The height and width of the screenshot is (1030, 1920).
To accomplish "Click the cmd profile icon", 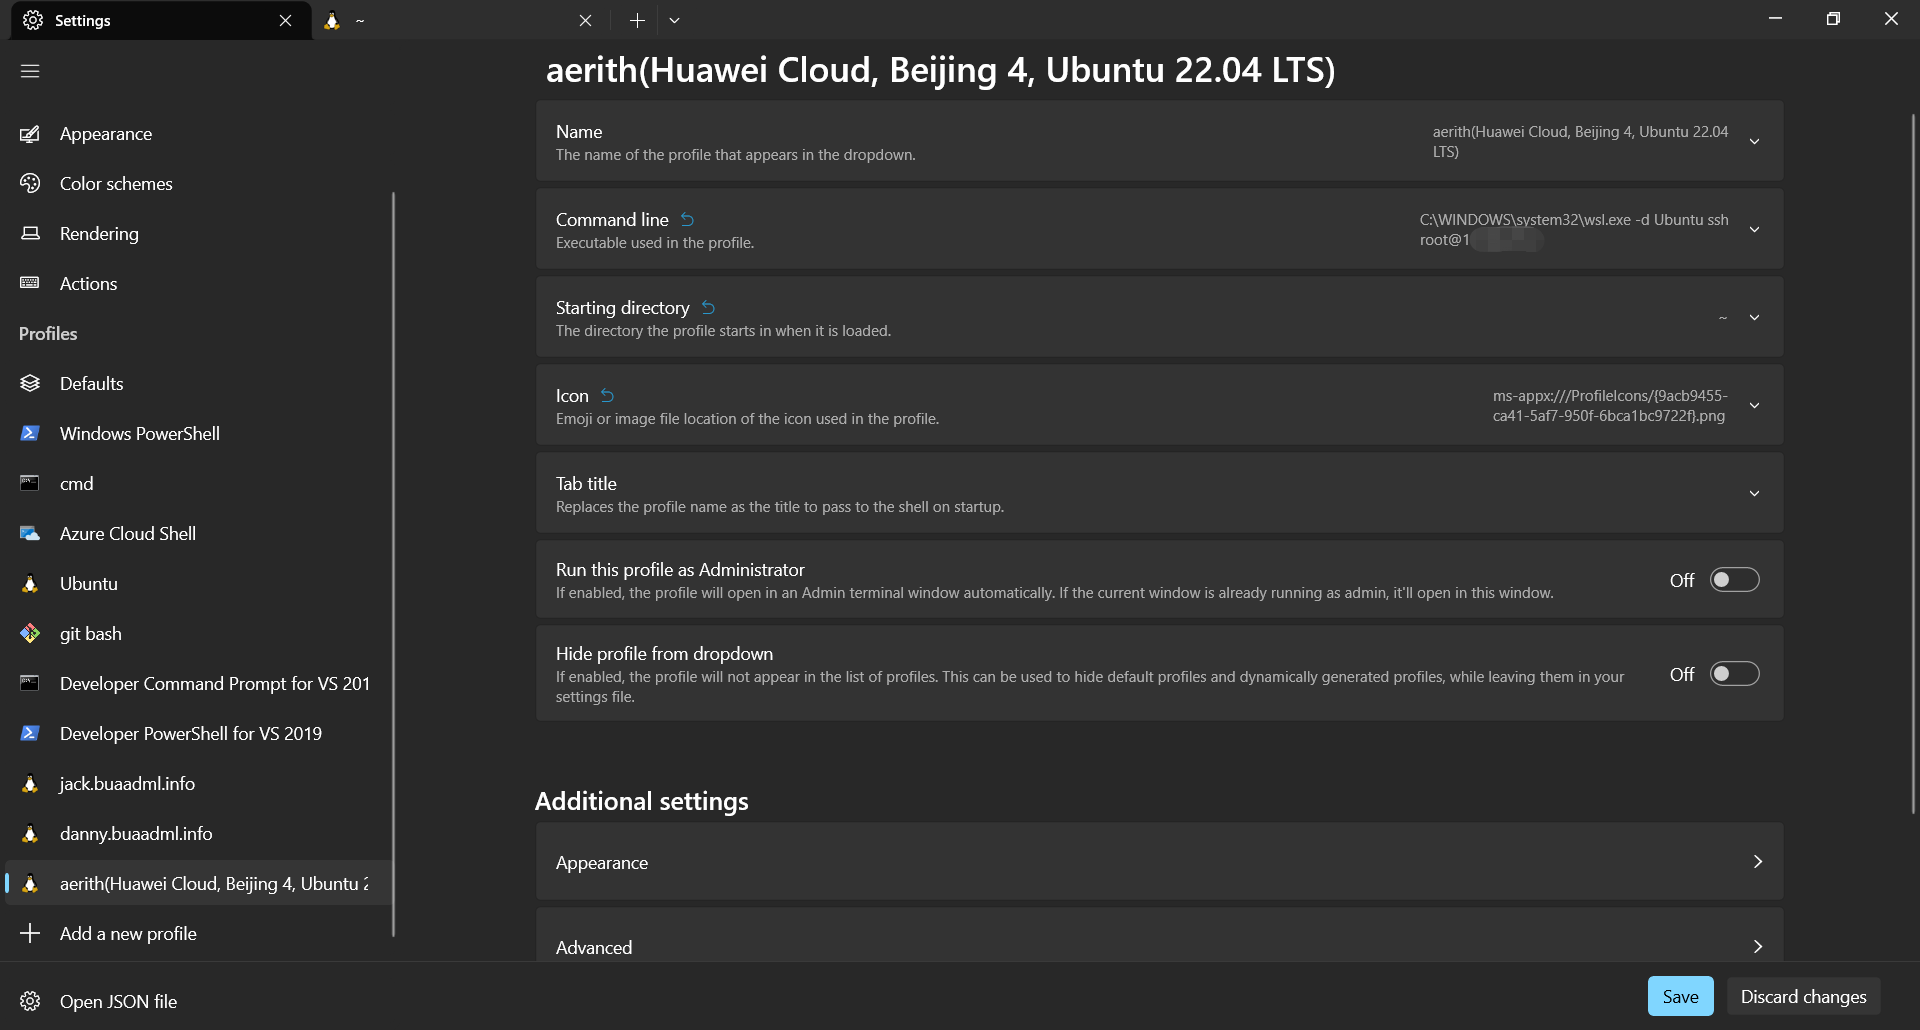I will coord(30,484).
